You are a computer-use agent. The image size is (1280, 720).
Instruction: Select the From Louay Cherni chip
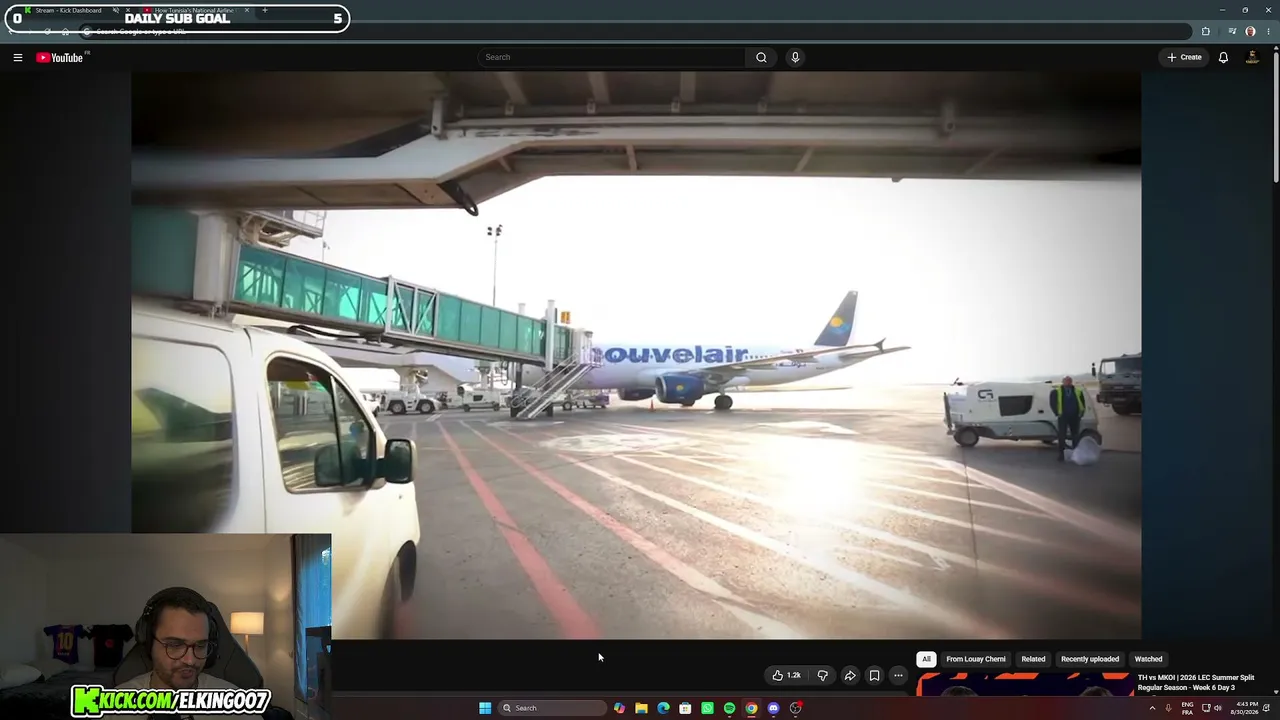coord(976,659)
